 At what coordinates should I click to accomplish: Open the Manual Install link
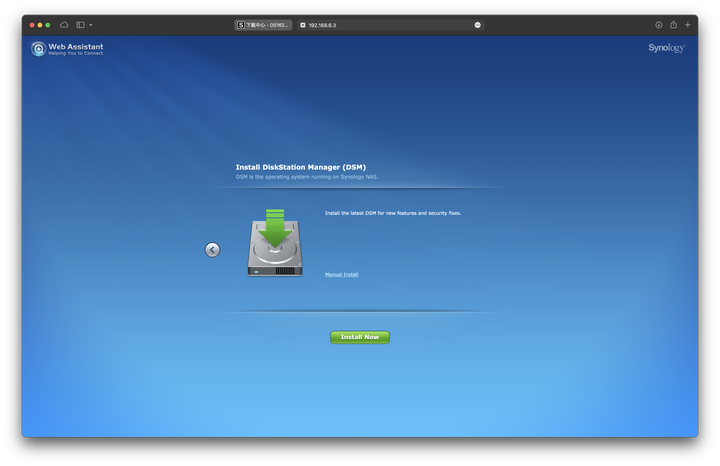341,275
